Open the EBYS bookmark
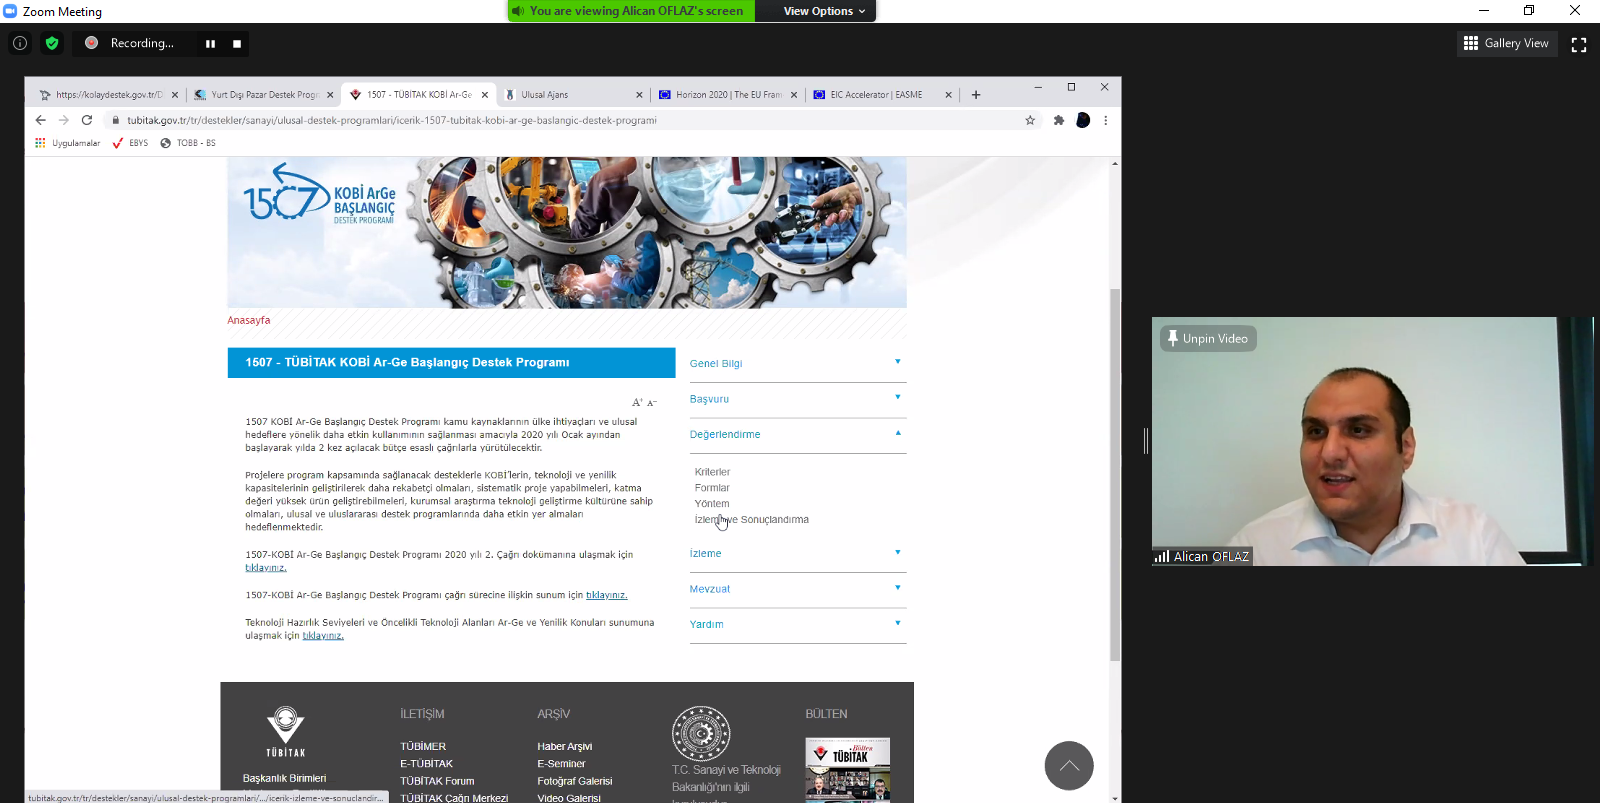Image resolution: width=1600 pixels, height=803 pixels. [130, 143]
